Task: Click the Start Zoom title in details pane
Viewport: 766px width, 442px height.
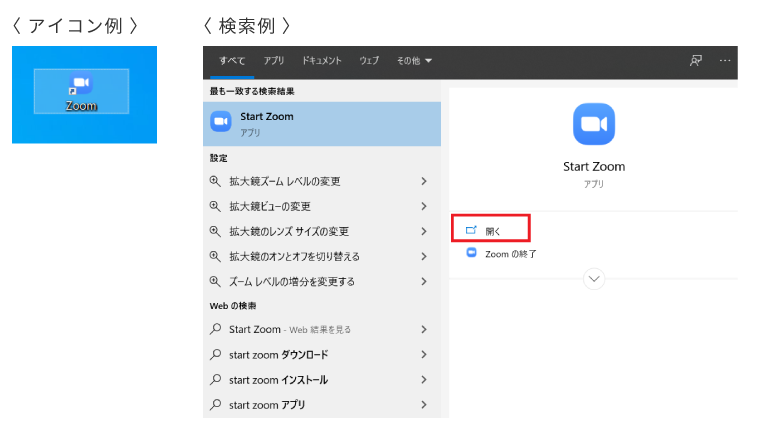Action: [x=594, y=167]
